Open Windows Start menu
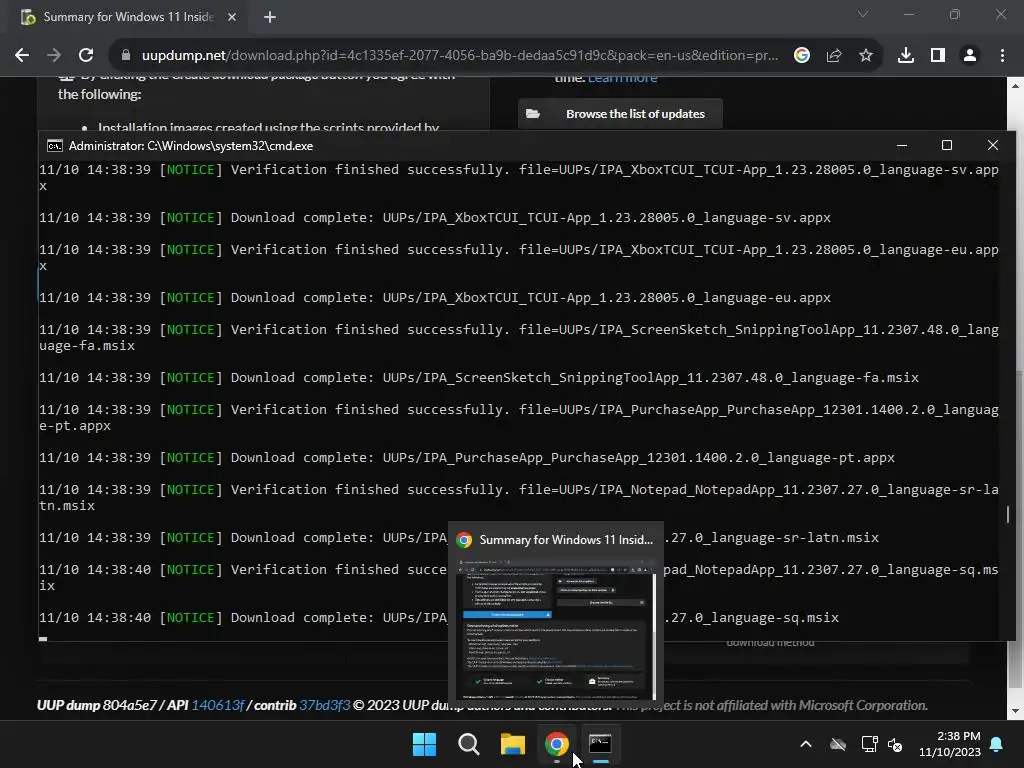The width and height of the screenshot is (1024, 768). [x=424, y=744]
